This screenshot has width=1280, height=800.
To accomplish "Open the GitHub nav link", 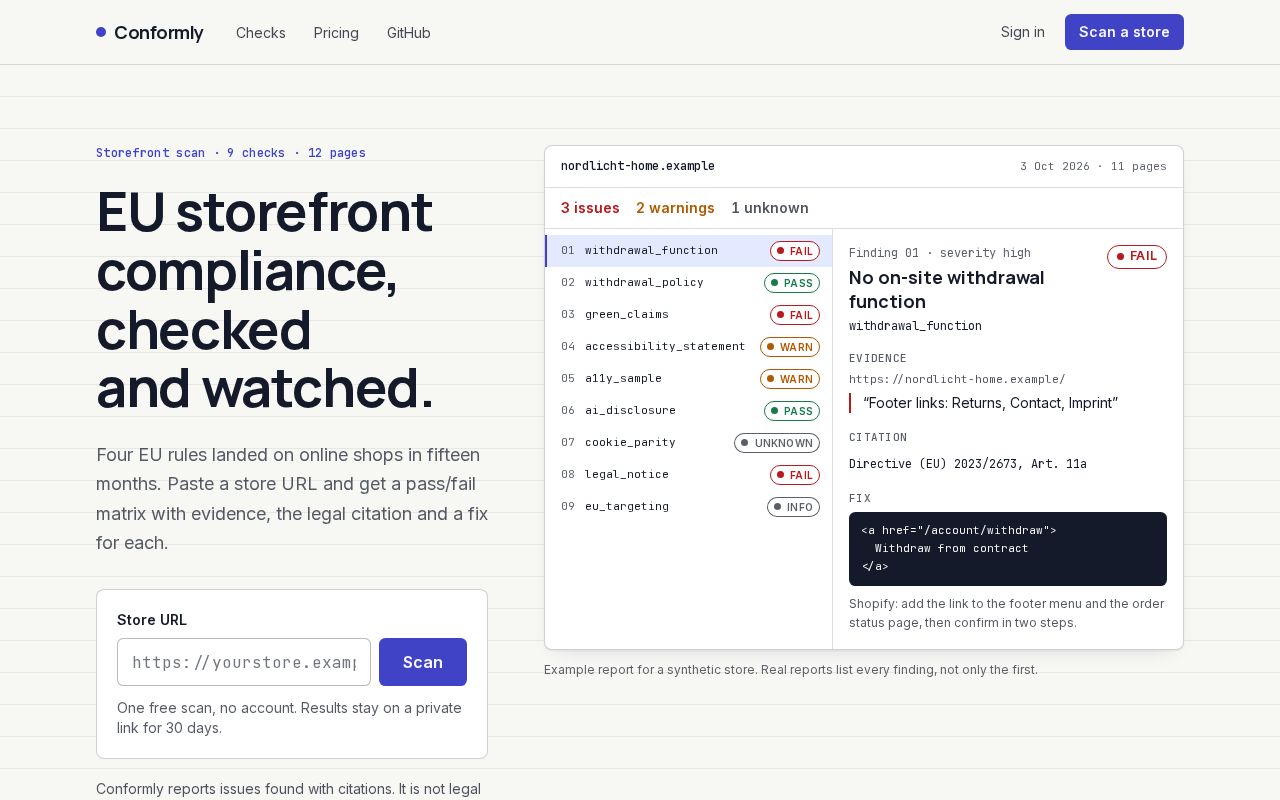I will pyautogui.click(x=409, y=32).
